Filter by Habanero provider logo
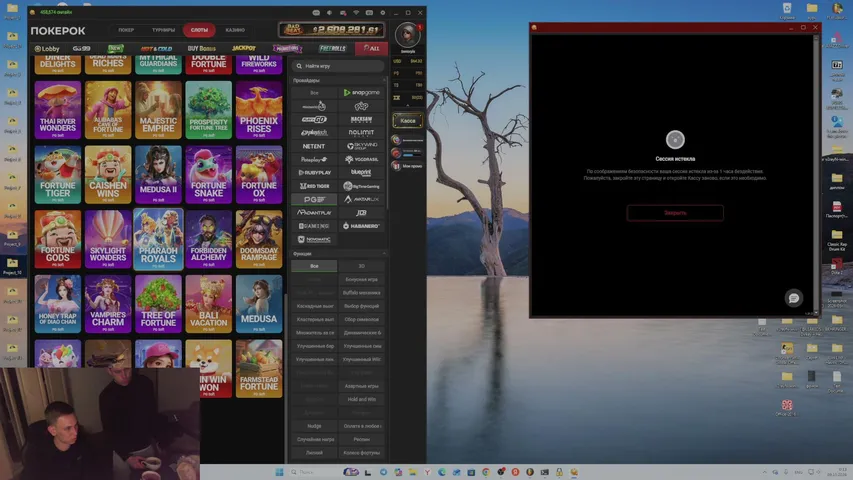This screenshot has width=853, height=480. (361, 226)
